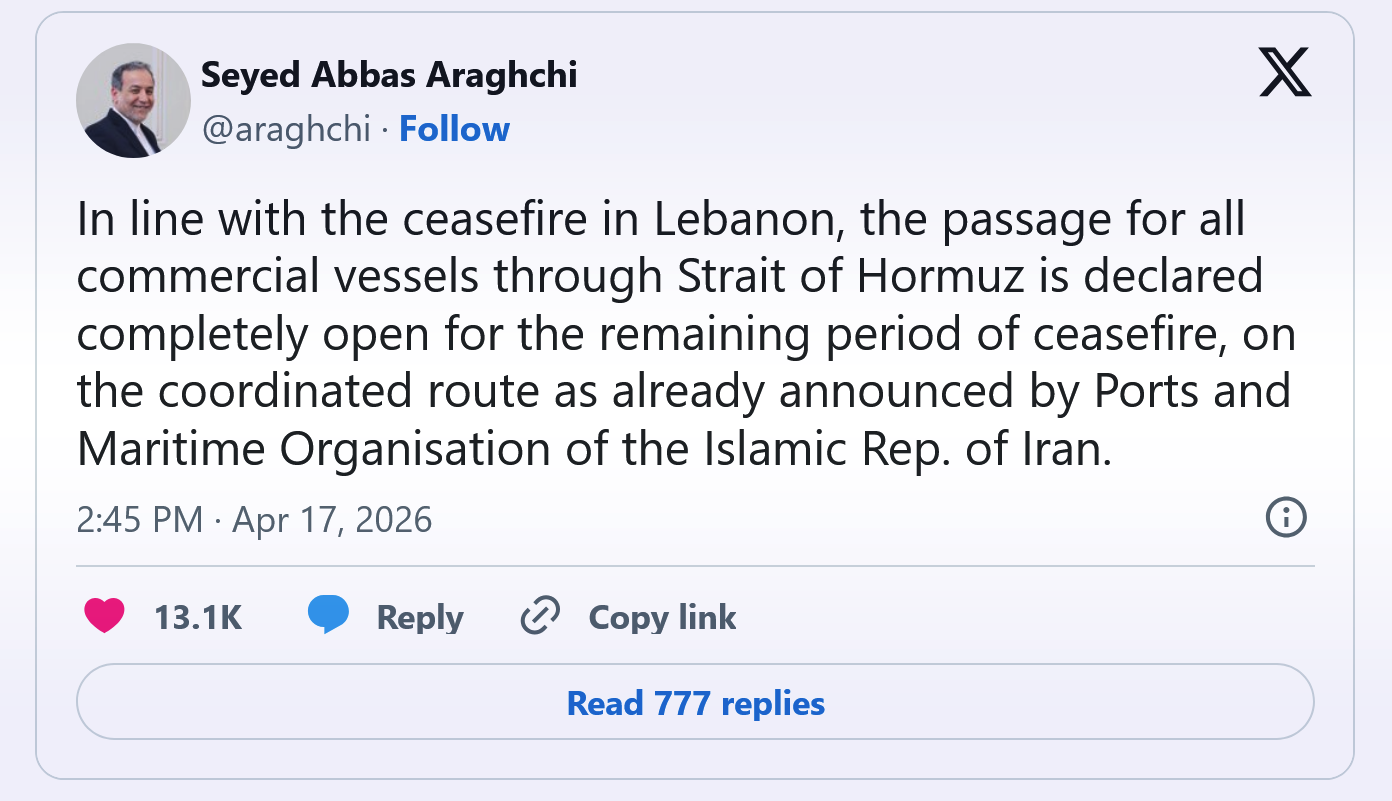Click the chain link icon to copy link

point(540,616)
